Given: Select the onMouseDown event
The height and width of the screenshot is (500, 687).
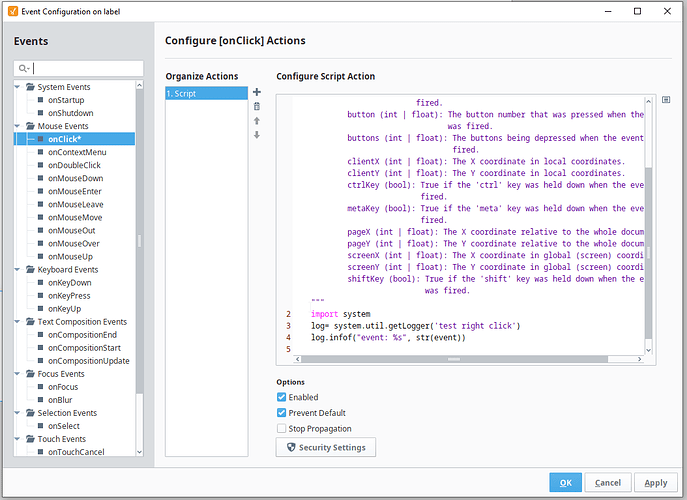Looking at the screenshot, I should [75, 178].
